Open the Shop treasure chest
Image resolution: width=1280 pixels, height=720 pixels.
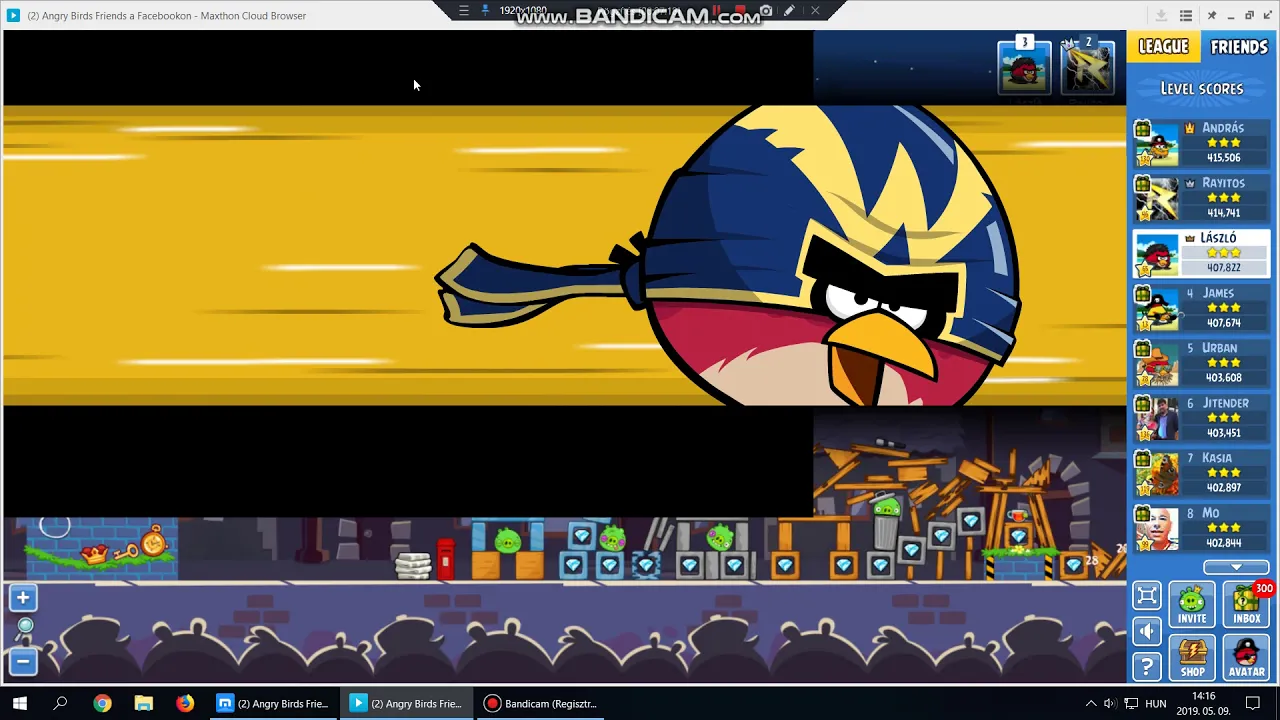pos(1191,658)
